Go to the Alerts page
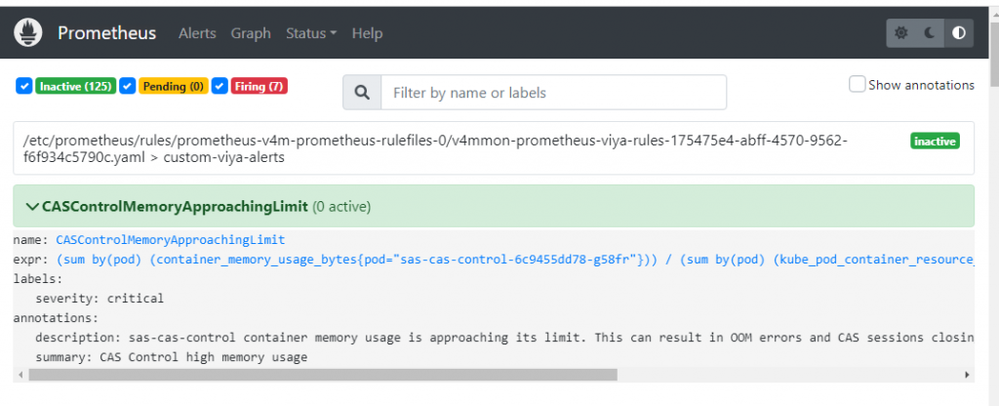This screenshot has width=999, height=406. coord(197,33)
